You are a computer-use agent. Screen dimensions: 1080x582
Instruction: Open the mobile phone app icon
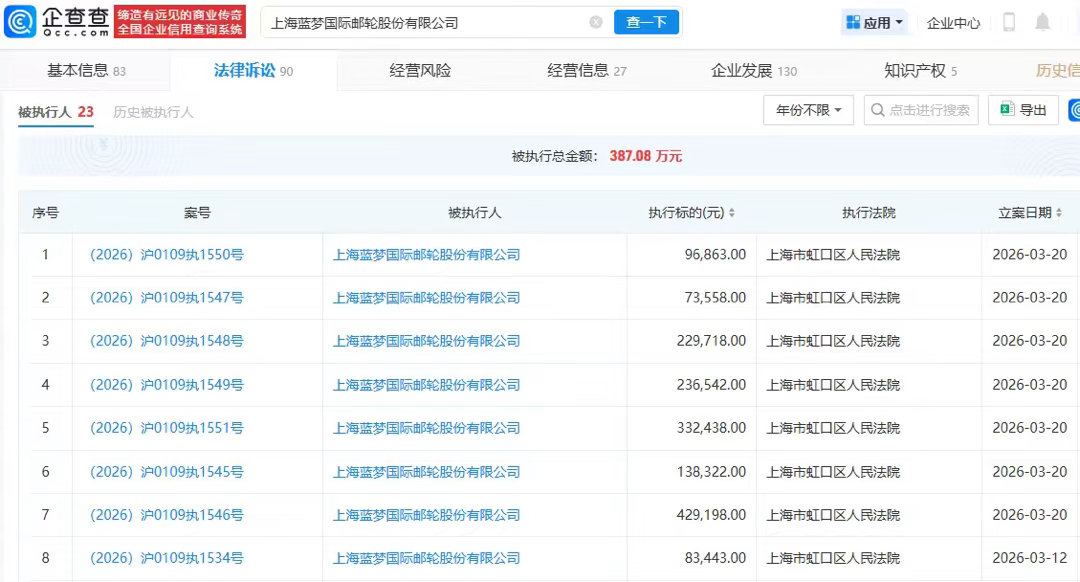[x=1009, y=22]
